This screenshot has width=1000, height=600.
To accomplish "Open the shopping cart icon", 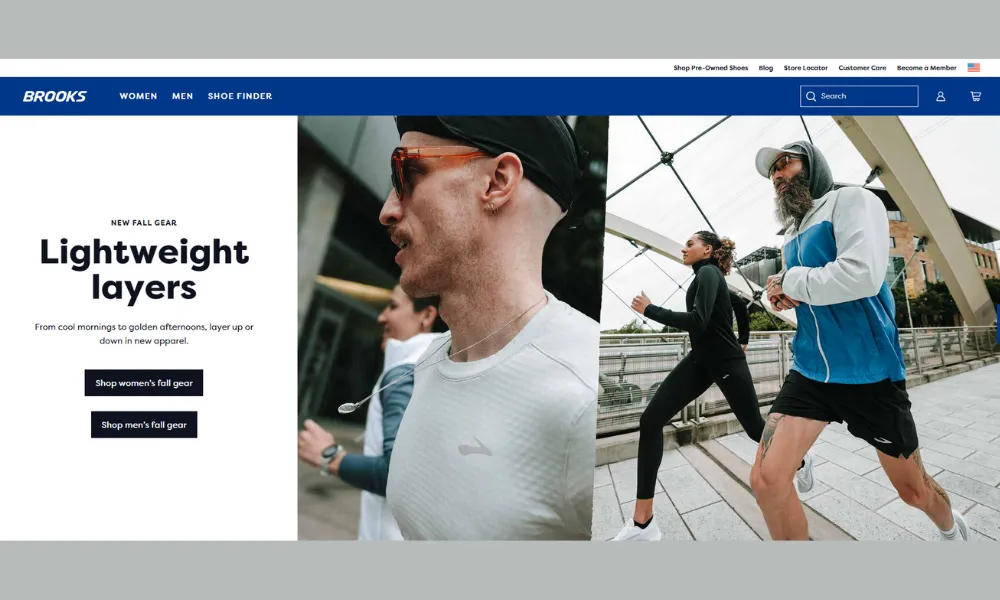I will pyautogui.click(x=975, y=96).
